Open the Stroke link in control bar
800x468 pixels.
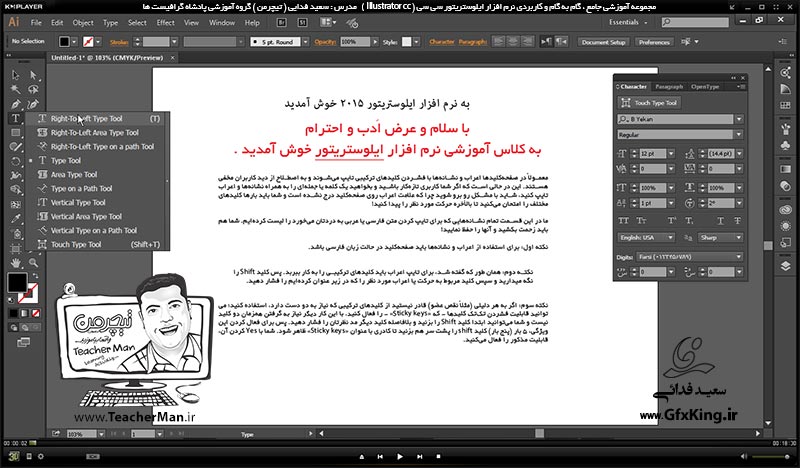[x=118, y=42]
